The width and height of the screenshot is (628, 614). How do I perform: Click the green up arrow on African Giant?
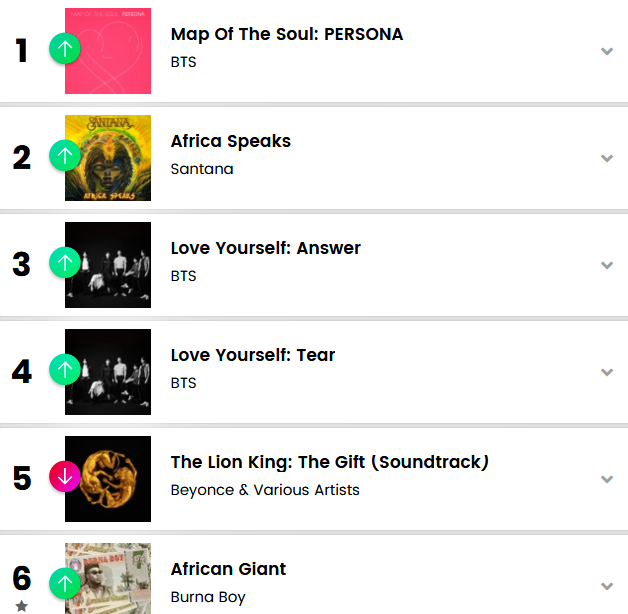65,583
